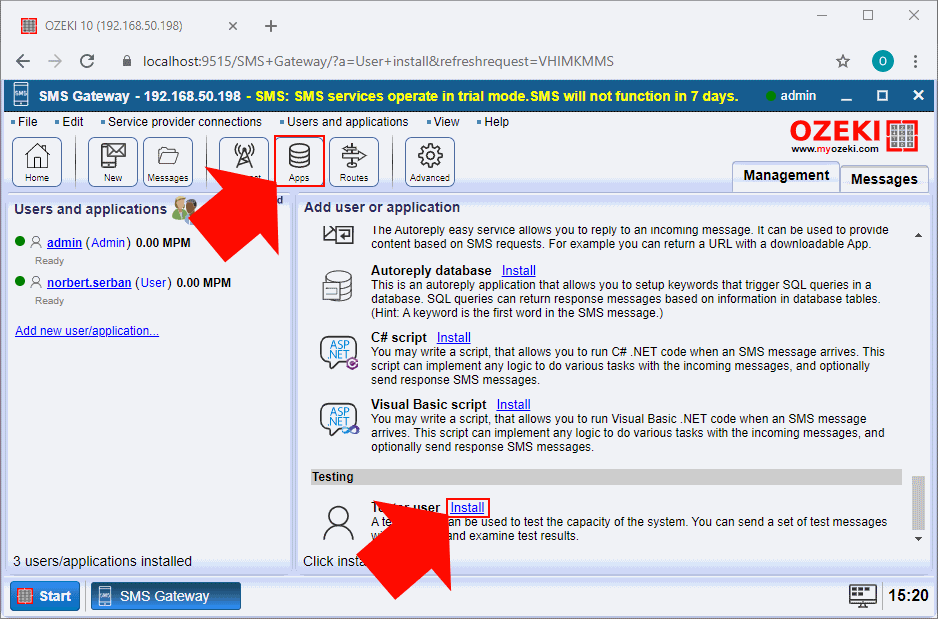Click the Users and applications people icon

pyautogui.click(x=184, y=209)
